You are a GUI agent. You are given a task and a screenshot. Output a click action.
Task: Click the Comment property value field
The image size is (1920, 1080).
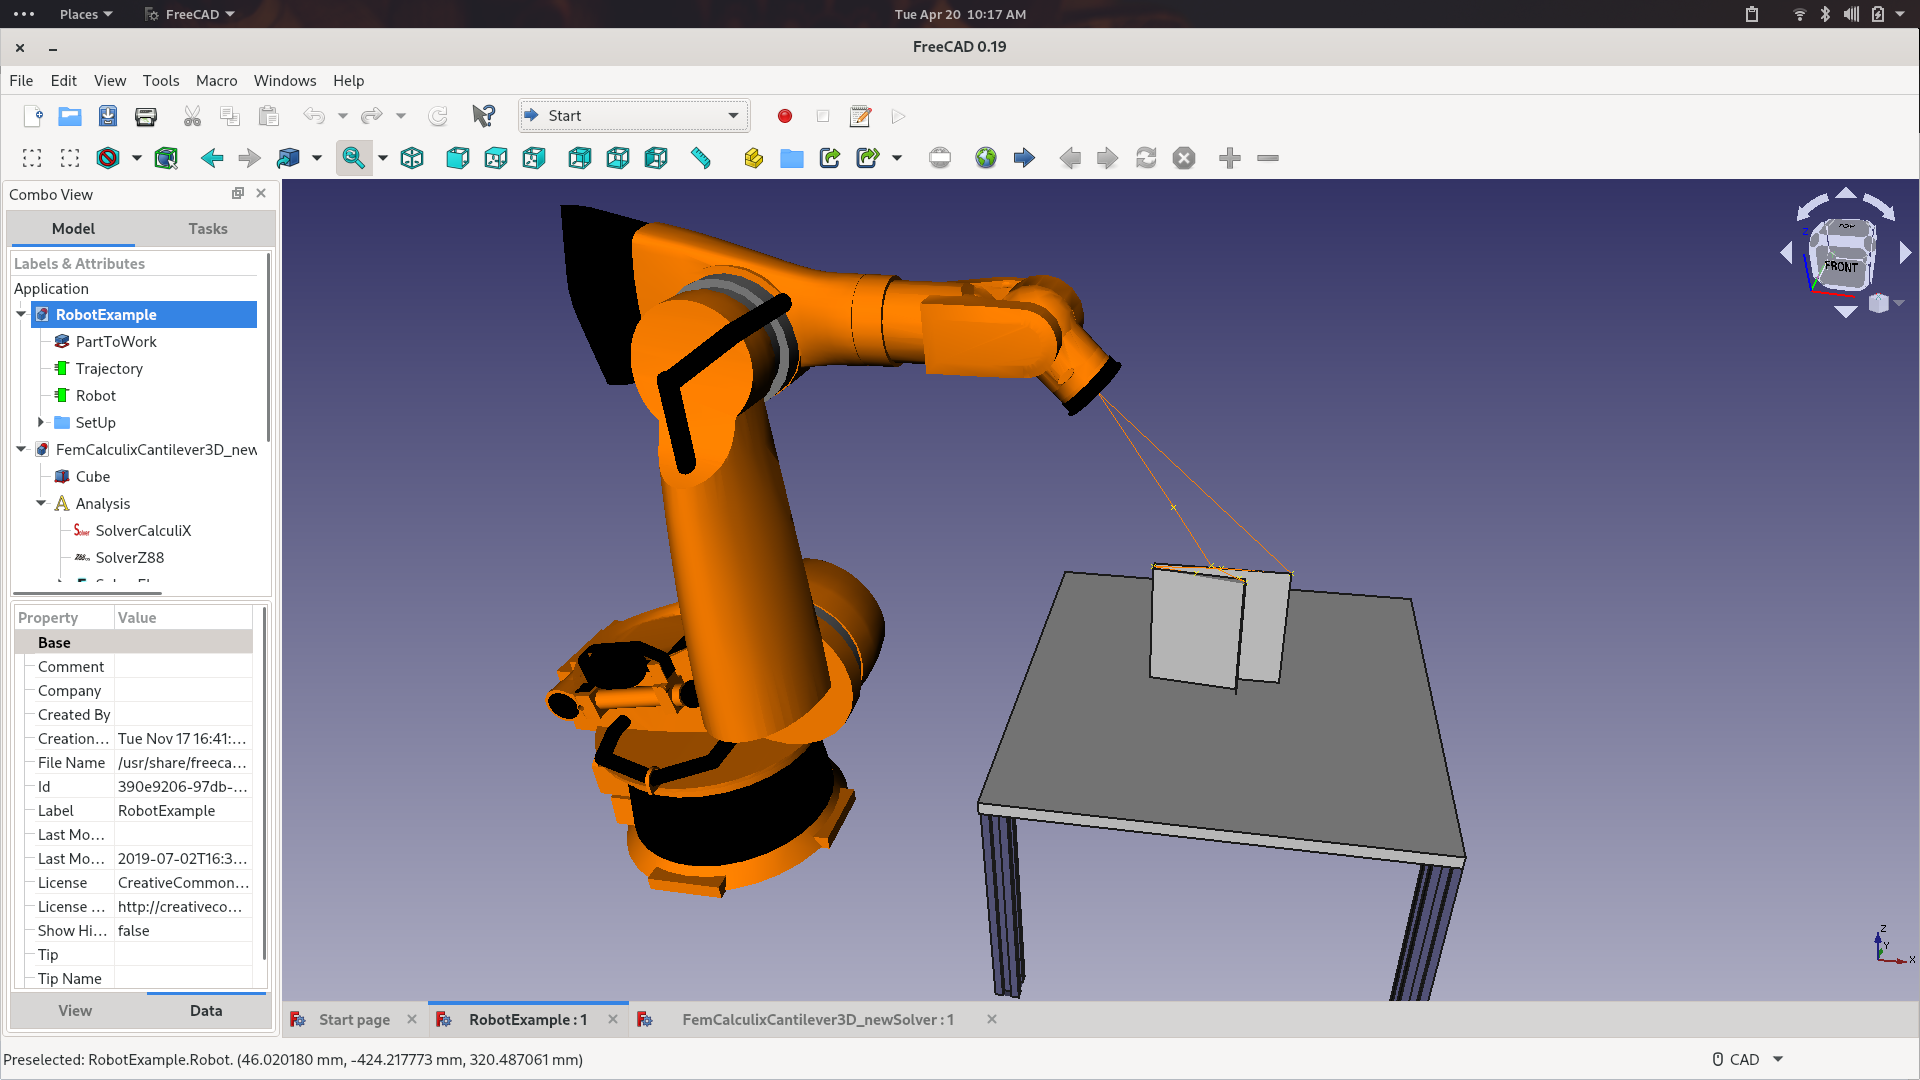pos(183,667)
